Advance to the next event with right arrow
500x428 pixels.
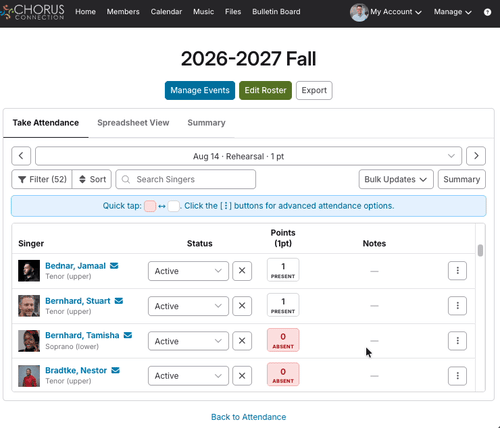(476, 156)
